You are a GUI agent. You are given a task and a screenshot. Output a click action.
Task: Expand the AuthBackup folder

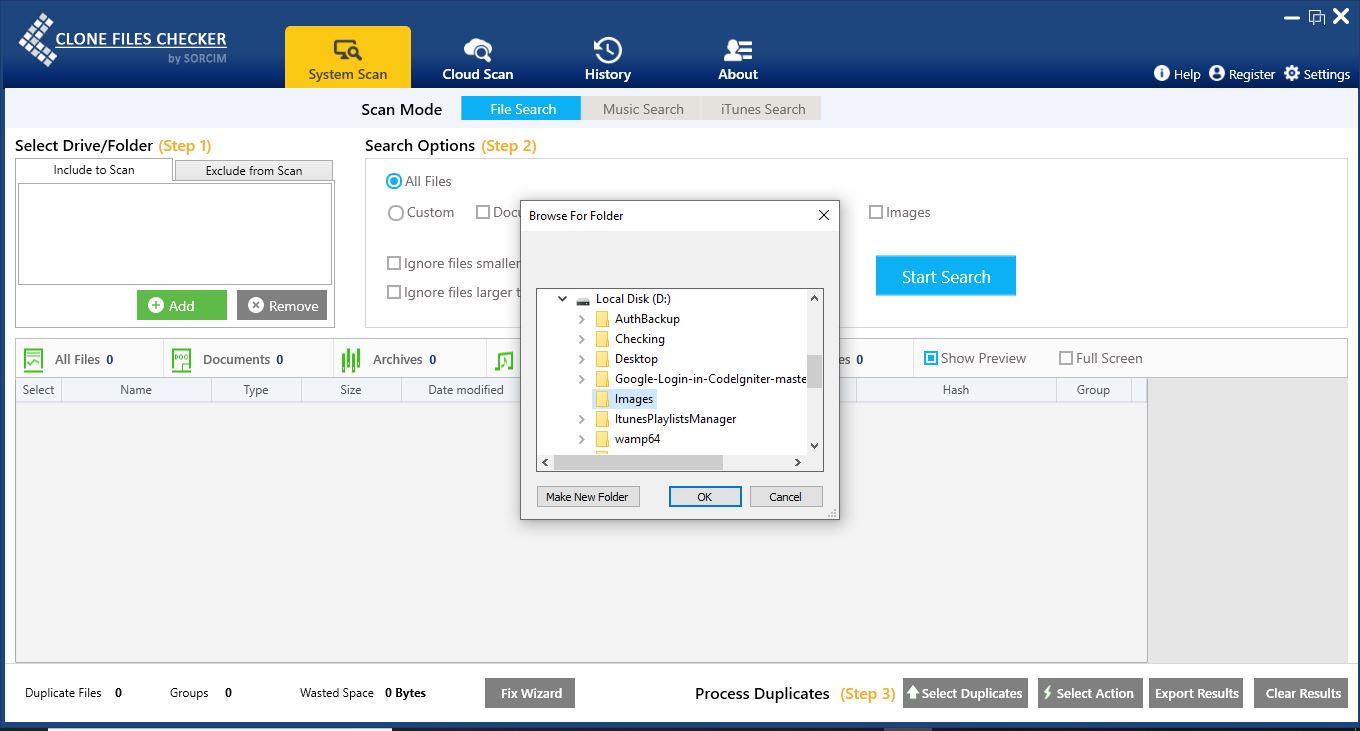(582, 319)
